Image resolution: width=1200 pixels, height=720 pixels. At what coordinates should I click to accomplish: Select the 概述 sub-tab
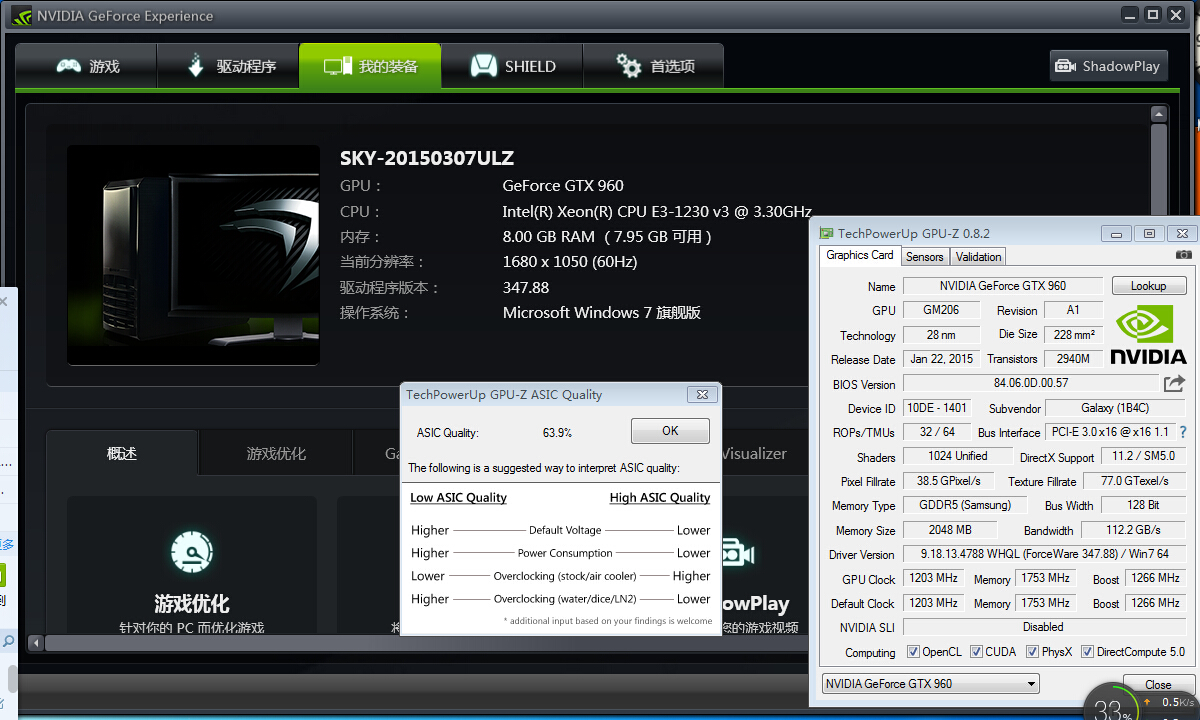tap(122, 453)
